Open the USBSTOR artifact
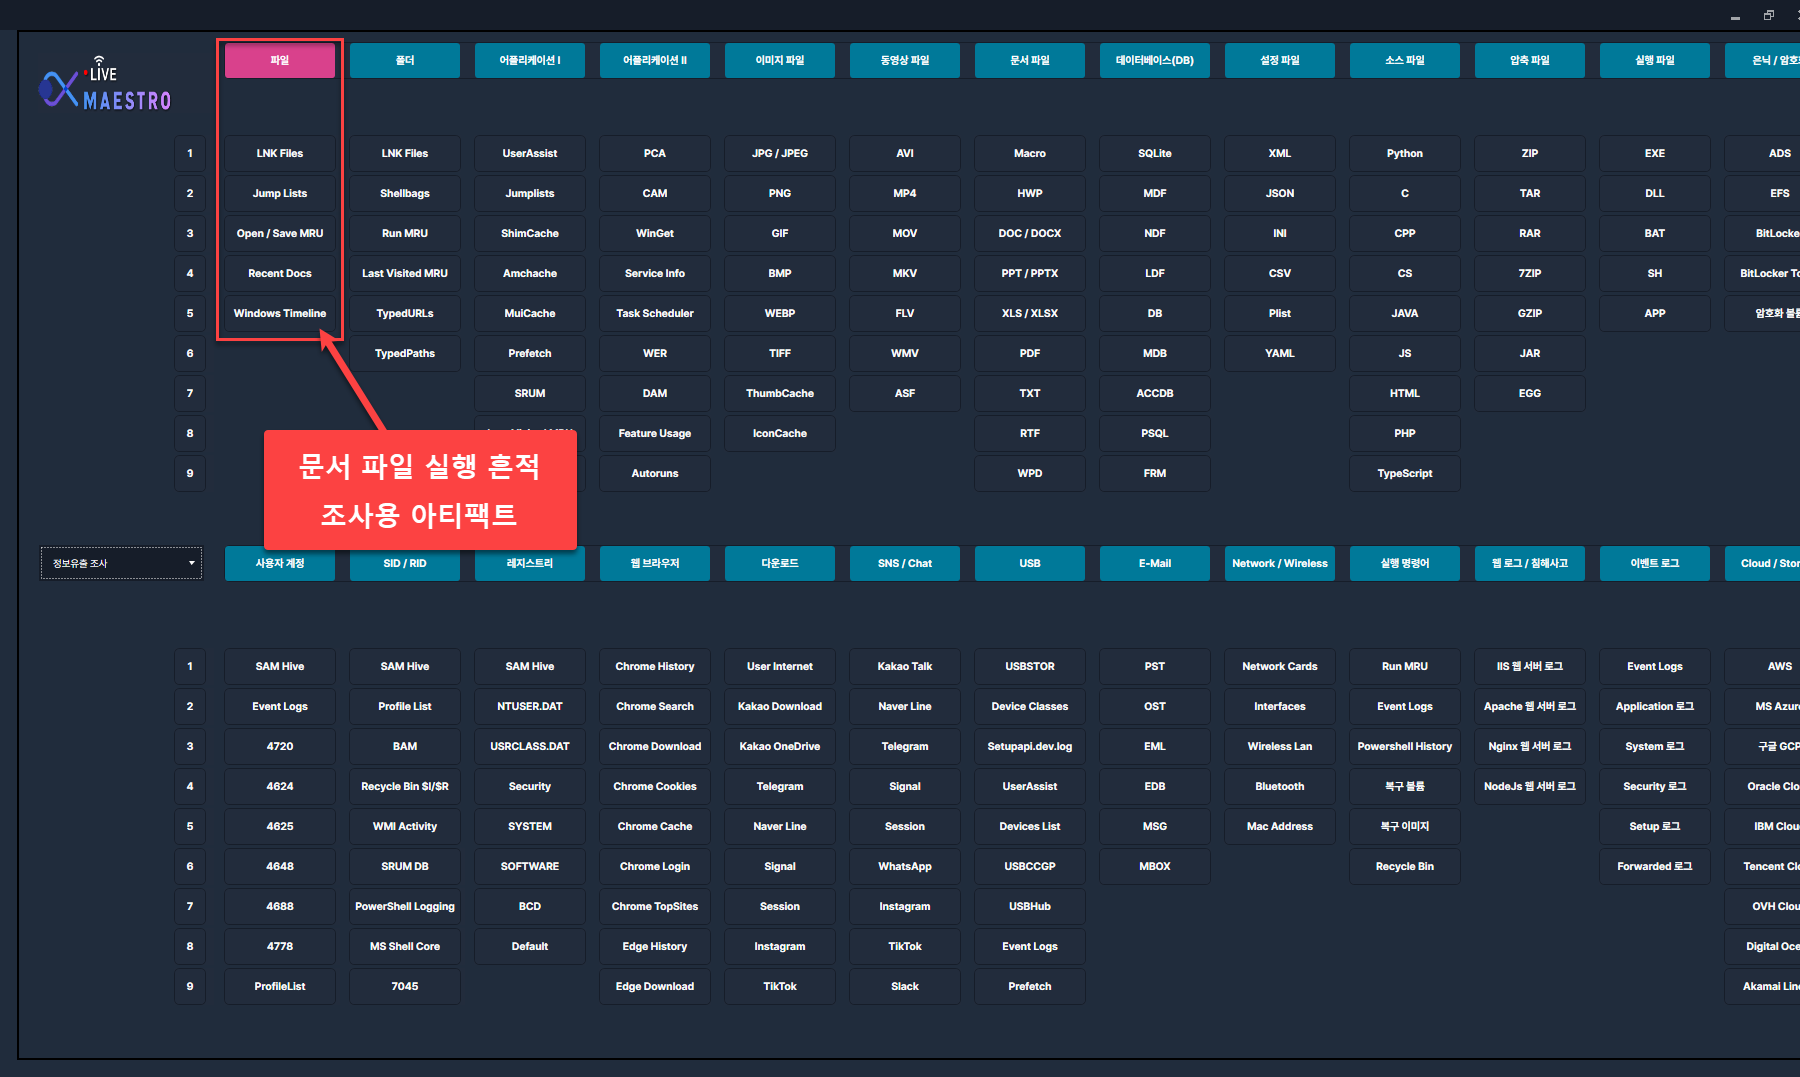Viewport: 1800px width, 1077px height. point(1030,666)
